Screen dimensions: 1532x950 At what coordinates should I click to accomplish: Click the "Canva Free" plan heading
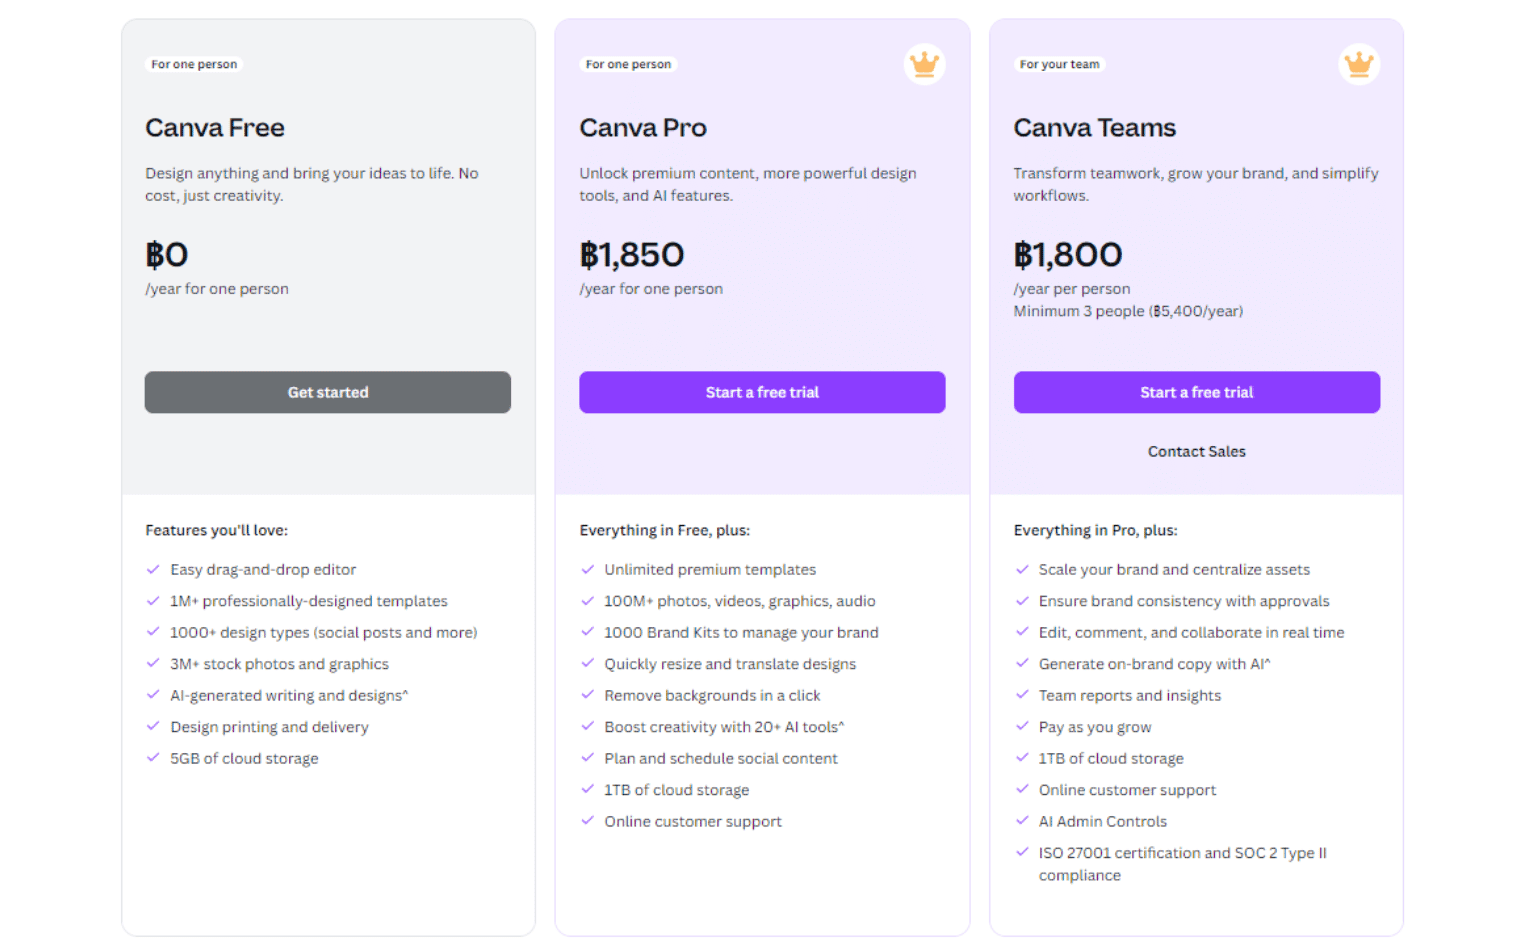click(215, 128)
